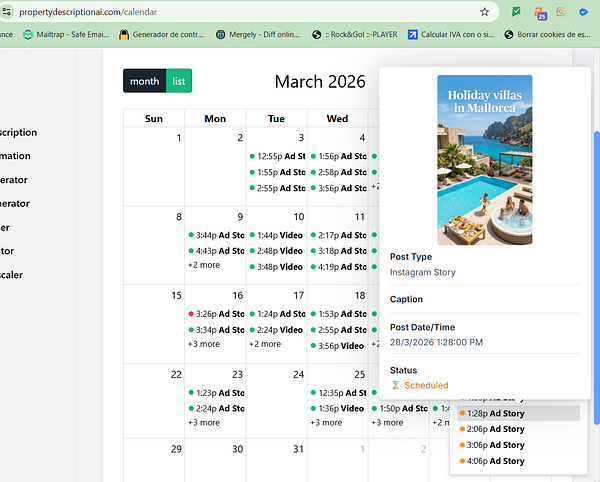Image resolution: width=600 pixels, height=482 pixels.
Task: Open the 2:48p Video on March 10
Action: click(277, 251)
